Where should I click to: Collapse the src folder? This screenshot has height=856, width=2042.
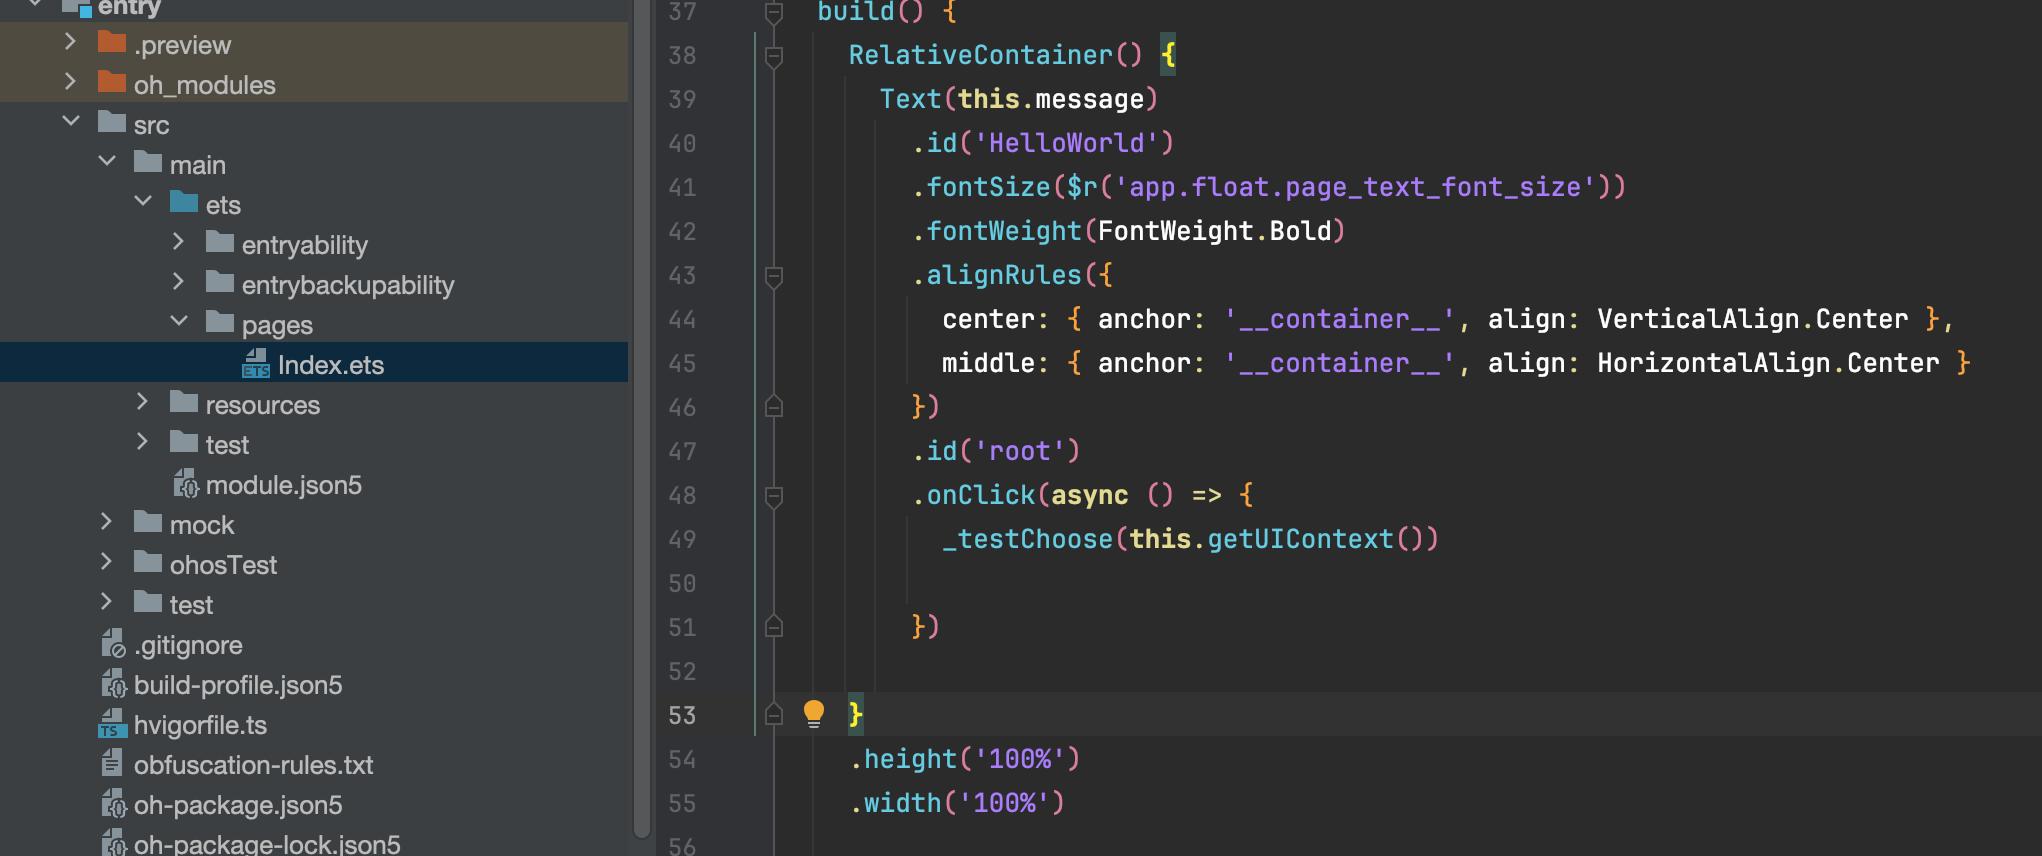click(x=71, y=123)
